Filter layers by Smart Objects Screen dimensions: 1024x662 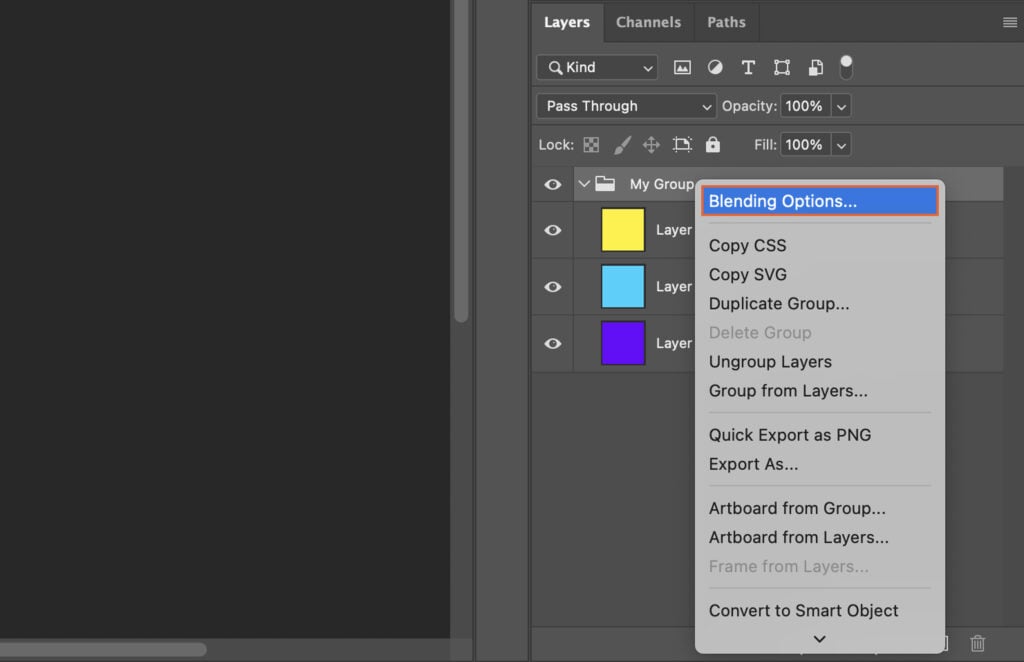click(x=815, y=67)
